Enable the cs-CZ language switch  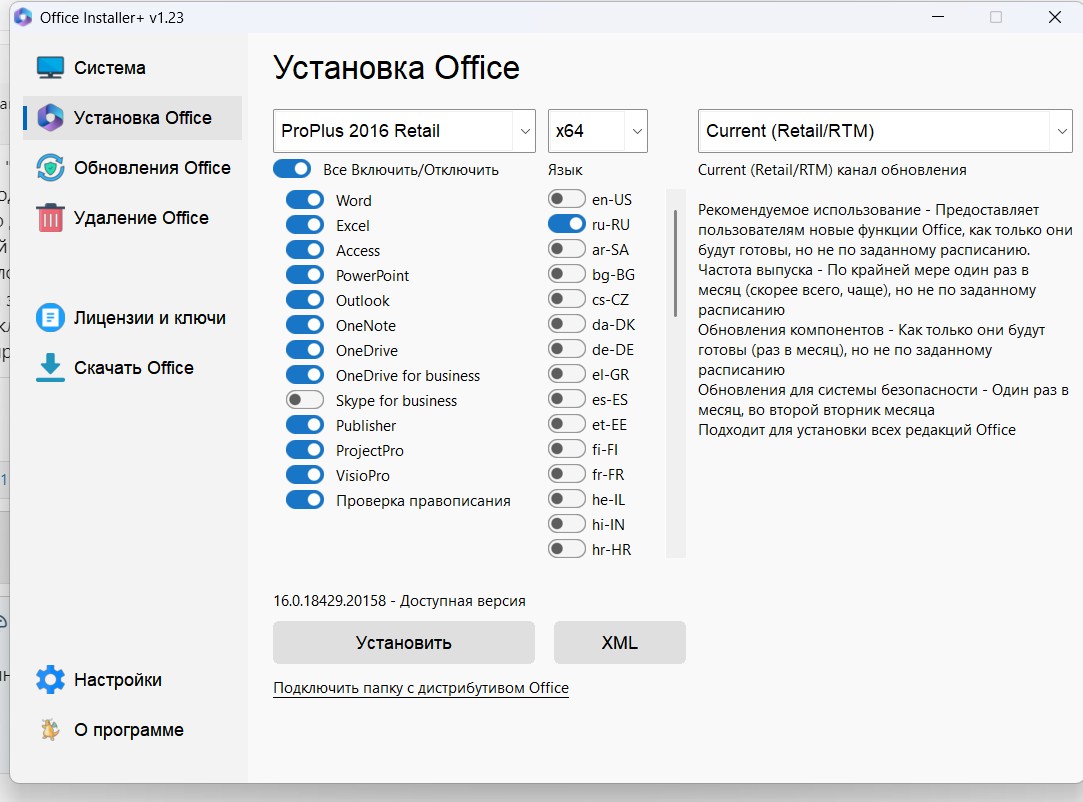567,299
